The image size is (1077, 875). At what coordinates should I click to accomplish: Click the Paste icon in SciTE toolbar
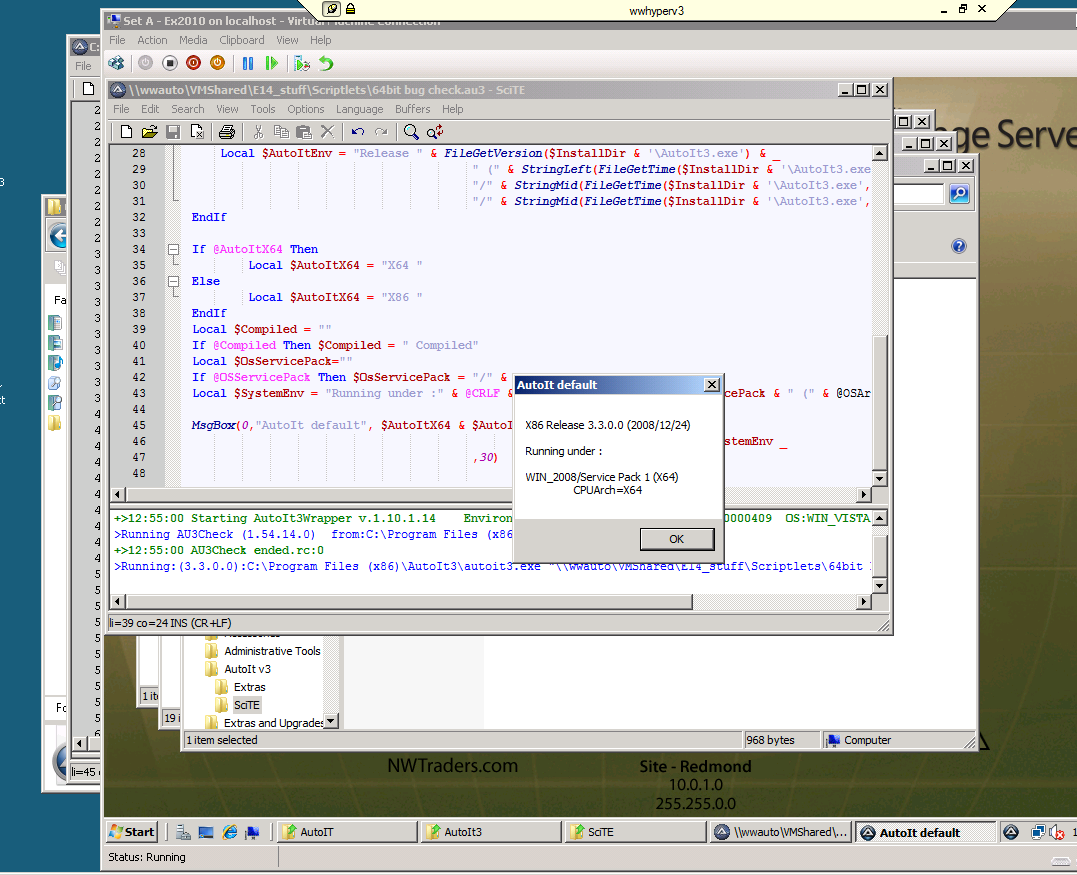304,132
